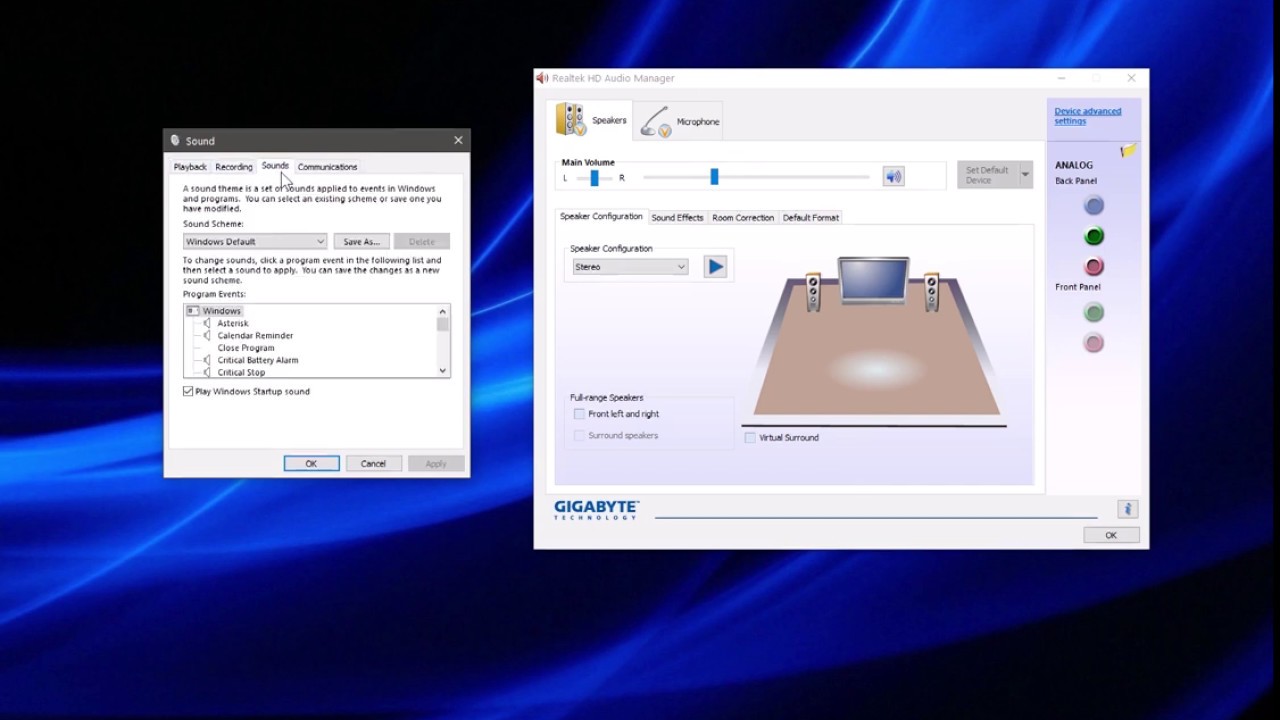Open the Default Format tab
The width and height of the screenshot is (1280, 720).
(811, 217)
